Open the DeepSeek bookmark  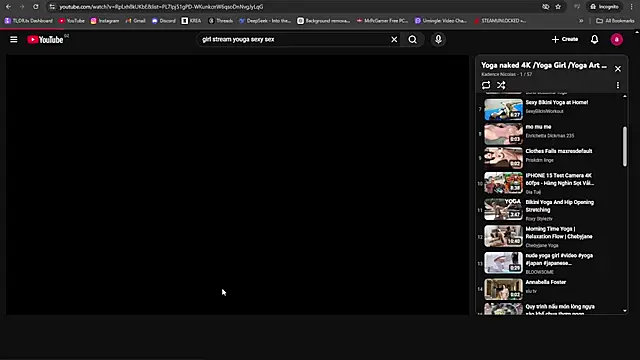click(265, 21)
